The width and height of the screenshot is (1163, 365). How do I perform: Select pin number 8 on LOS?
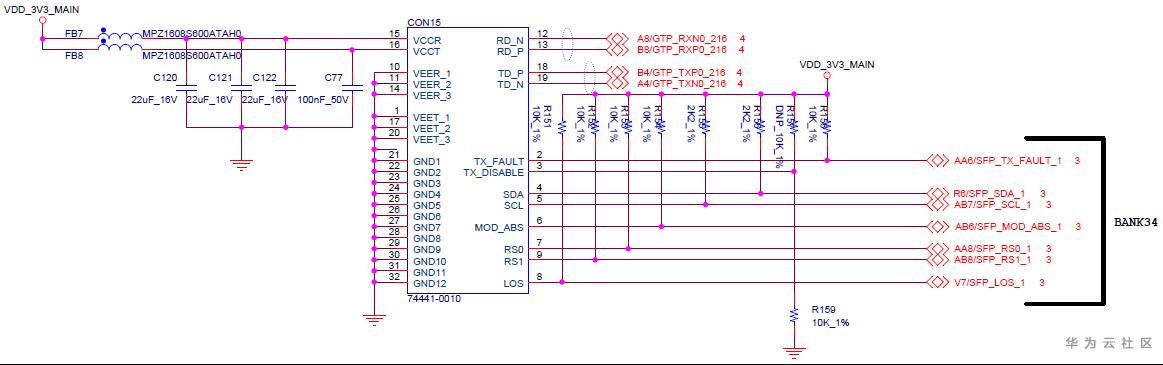click(x=539, y=277)
